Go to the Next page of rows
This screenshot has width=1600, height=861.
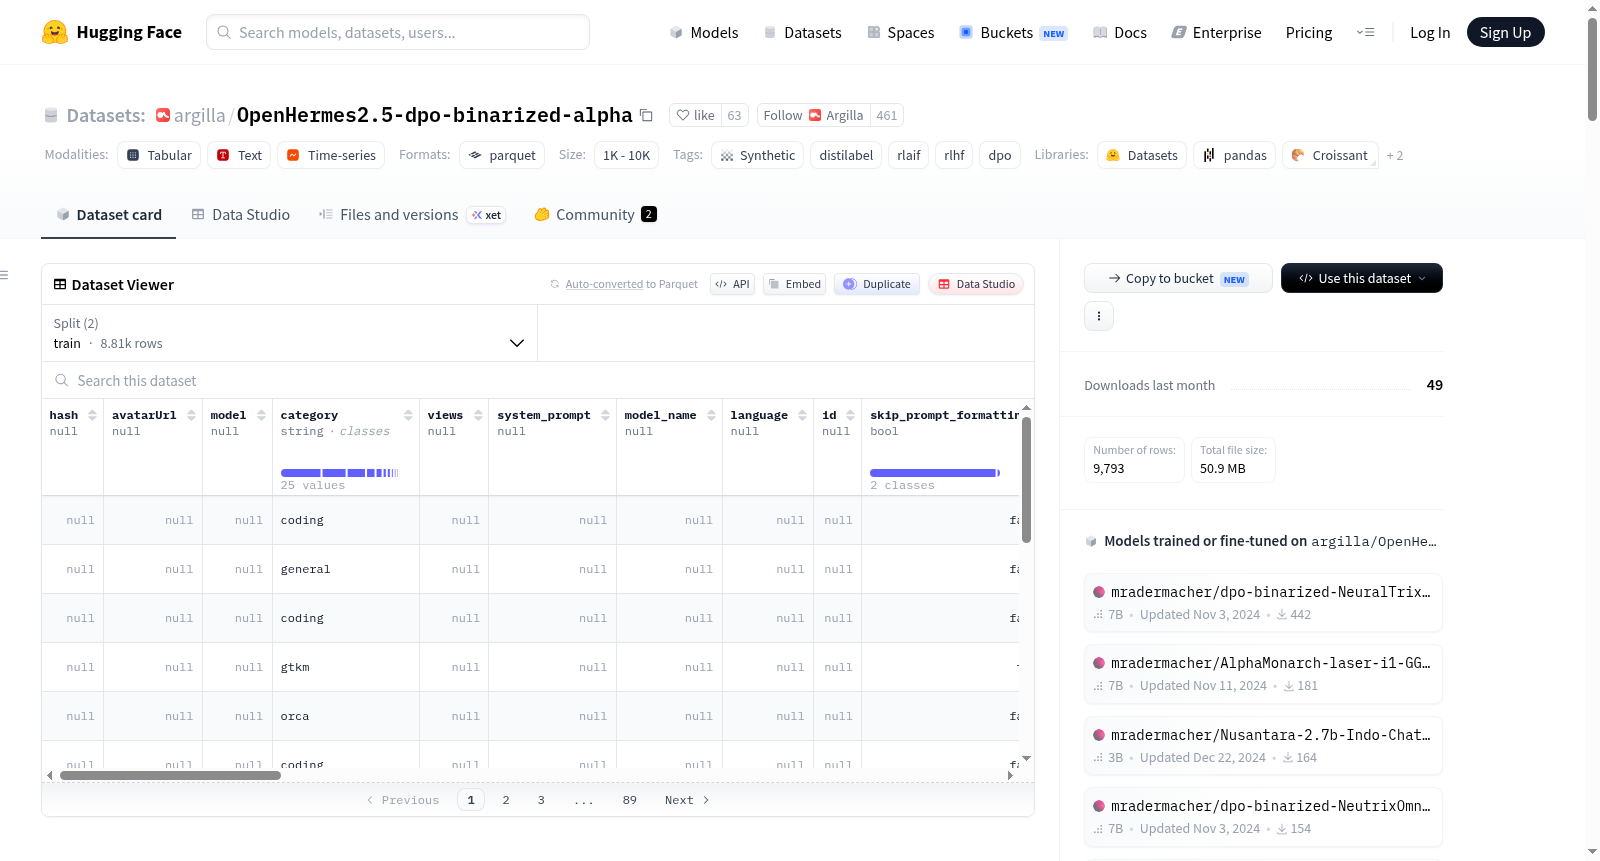click(687, 800)
